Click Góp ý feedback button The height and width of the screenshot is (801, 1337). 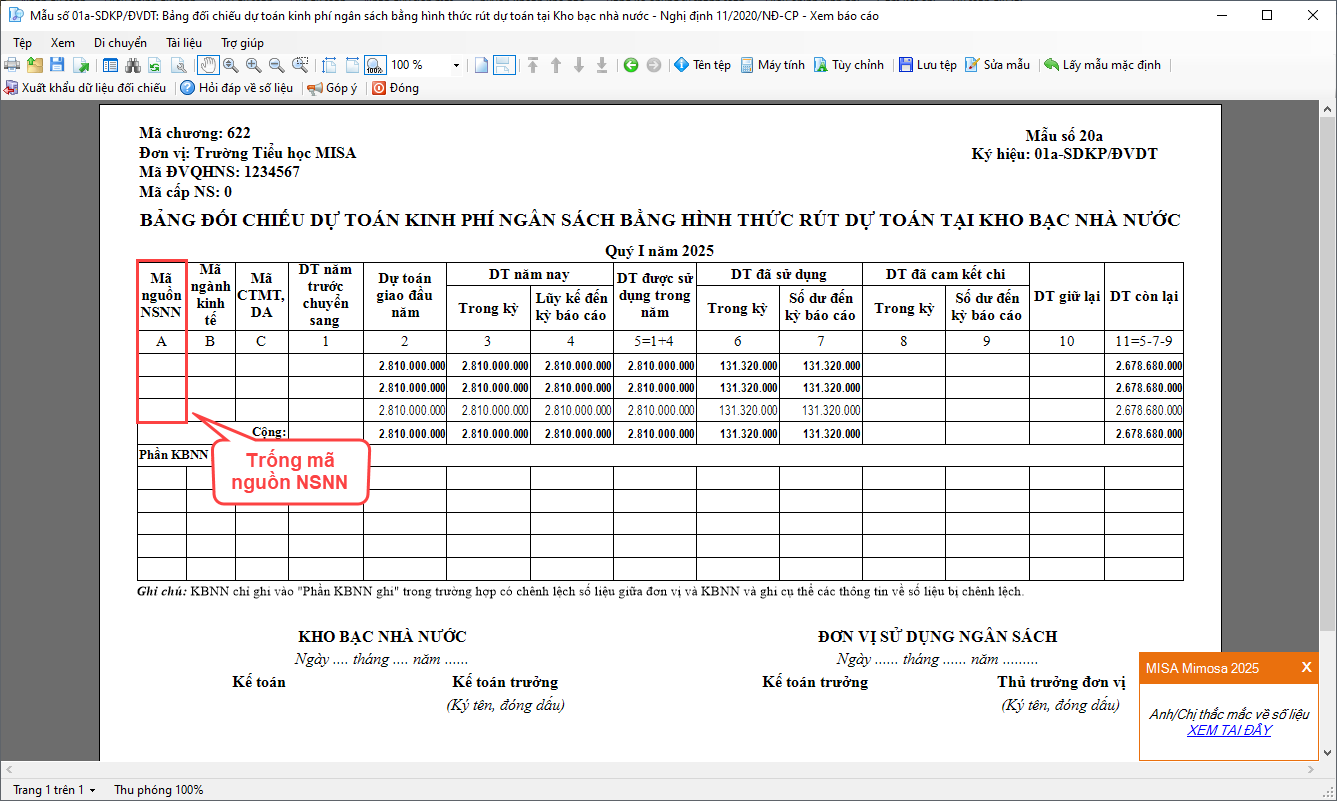click(332, 88)
